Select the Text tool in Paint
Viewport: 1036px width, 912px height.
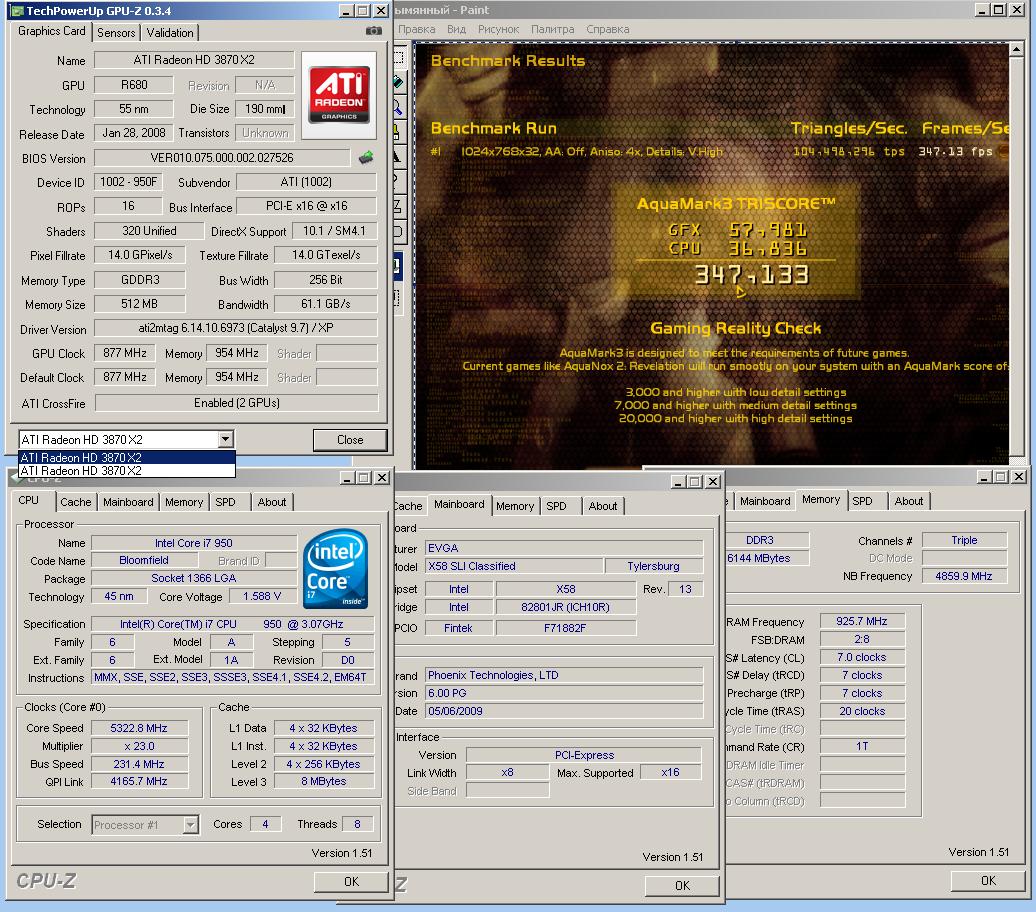(398, 157)
